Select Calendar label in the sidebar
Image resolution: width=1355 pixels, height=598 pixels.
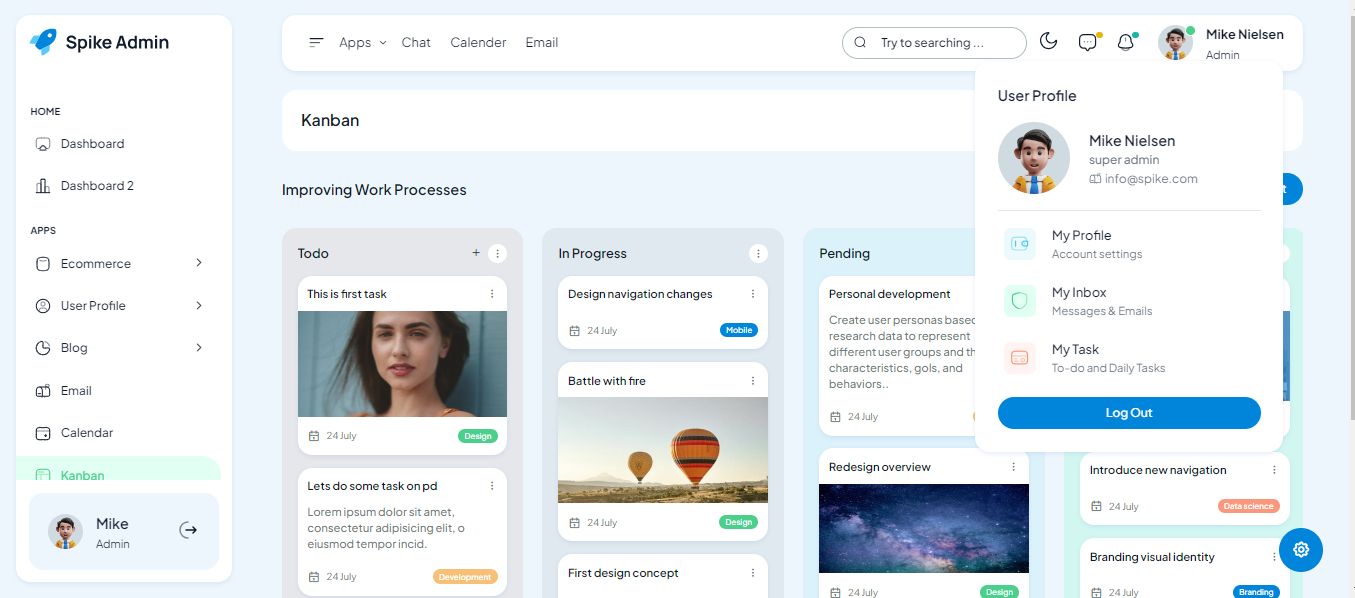tap(87, 433)
